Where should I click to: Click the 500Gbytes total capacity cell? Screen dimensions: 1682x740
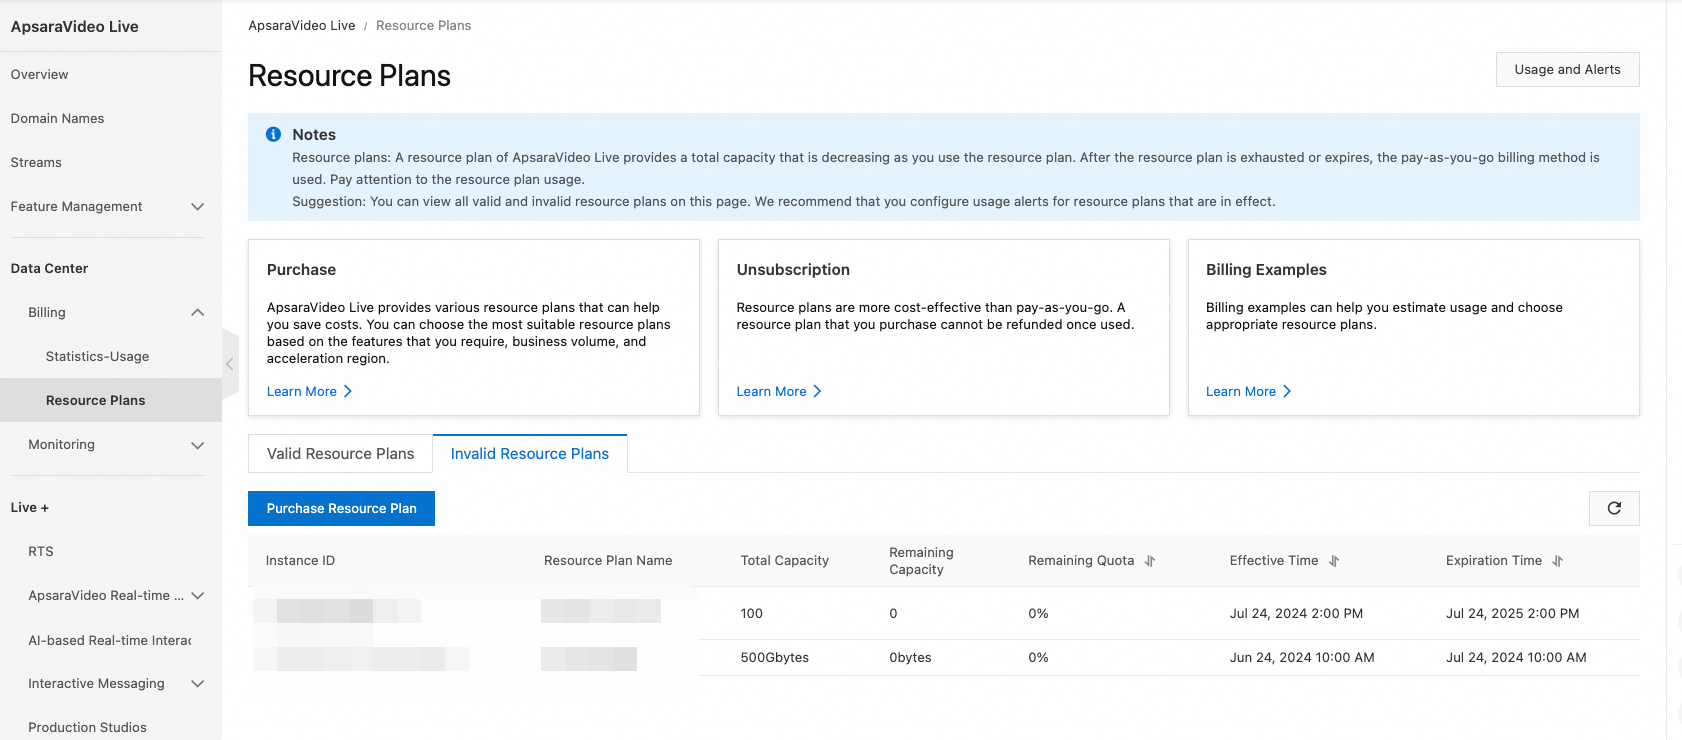pyautogui.click(x=775, y=657)
